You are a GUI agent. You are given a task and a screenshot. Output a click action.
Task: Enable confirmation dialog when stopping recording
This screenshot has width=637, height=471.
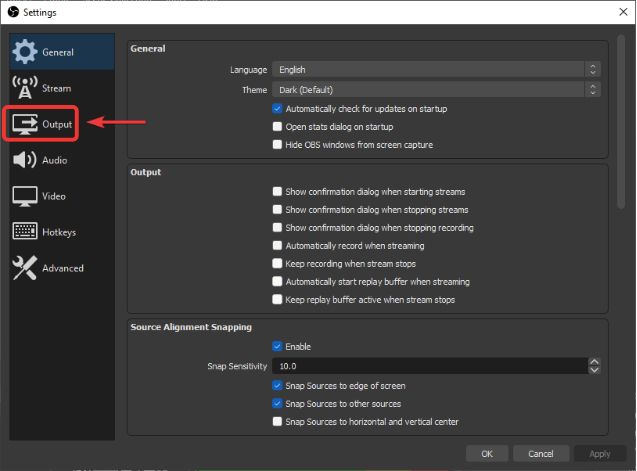(x=277, y=227)
